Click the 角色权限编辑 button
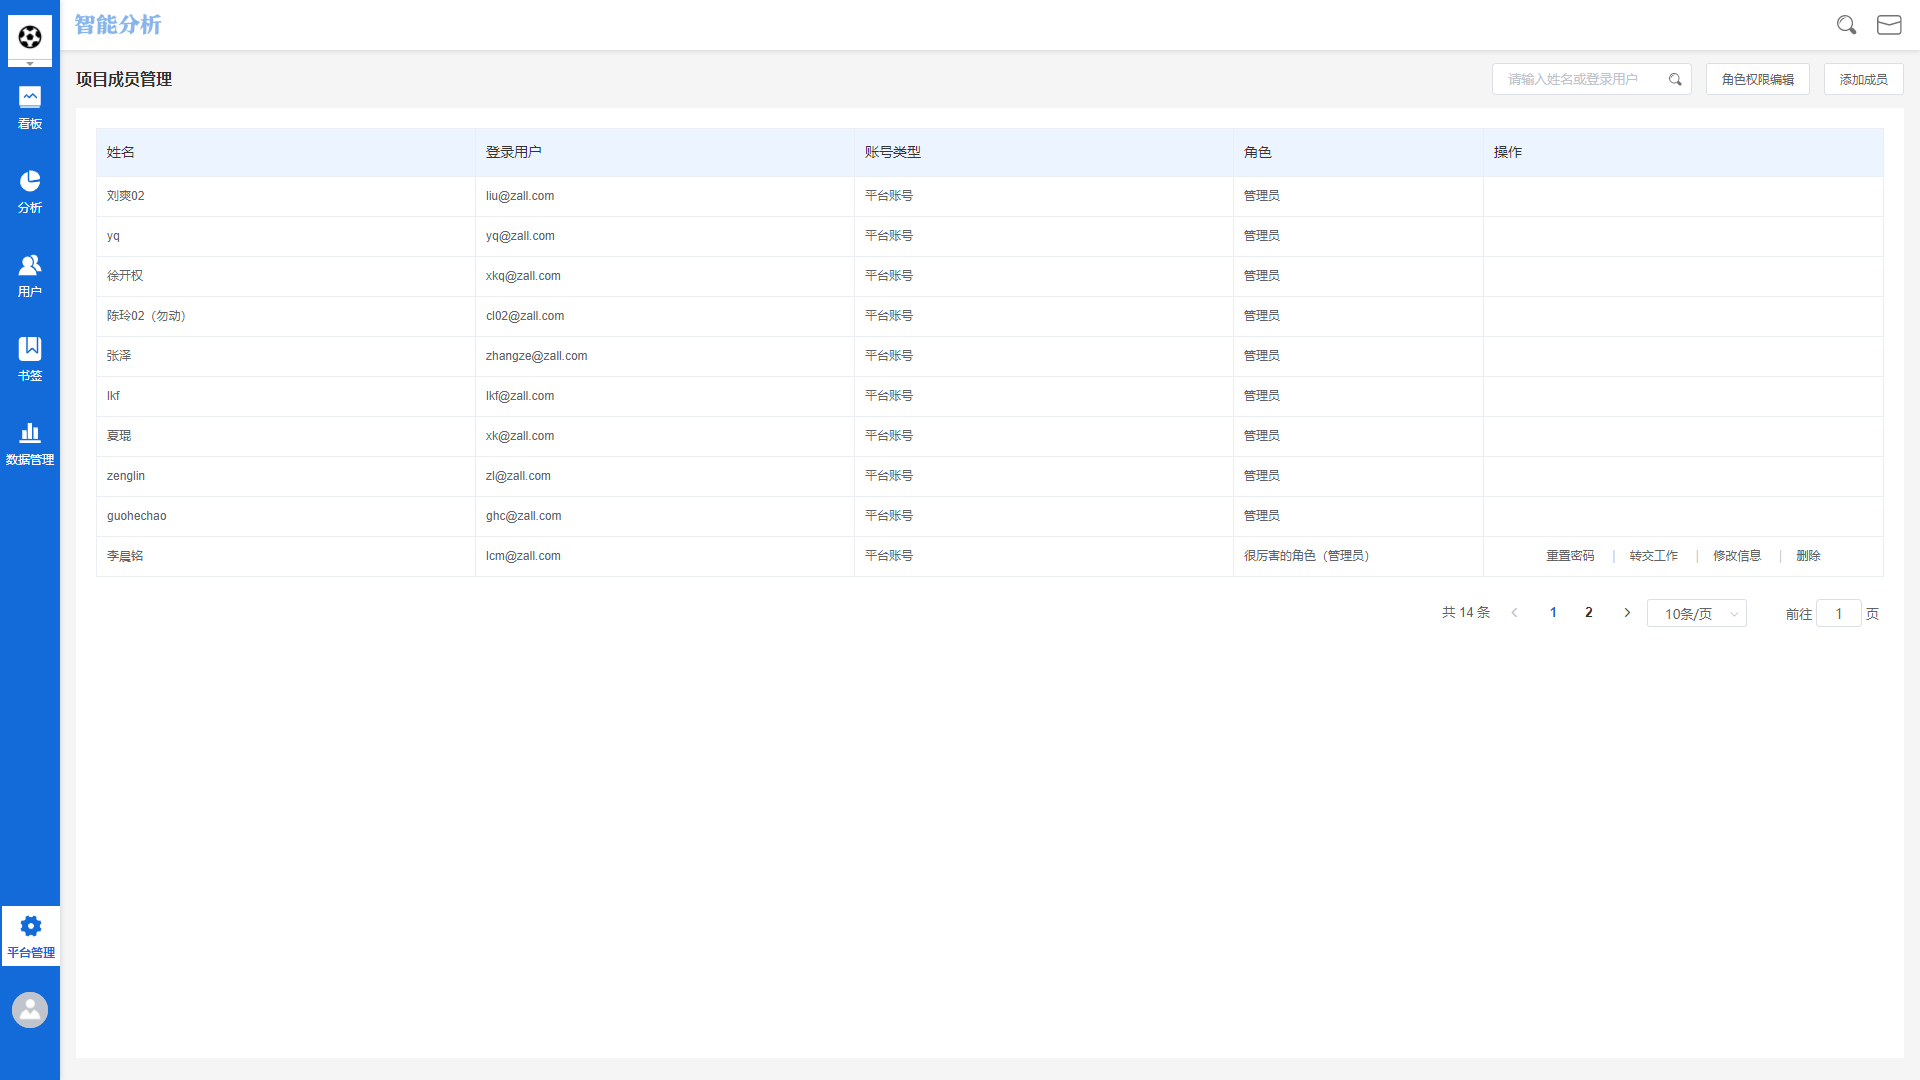Screen dimensions: 1920x1080 [x=1757, y=79]
